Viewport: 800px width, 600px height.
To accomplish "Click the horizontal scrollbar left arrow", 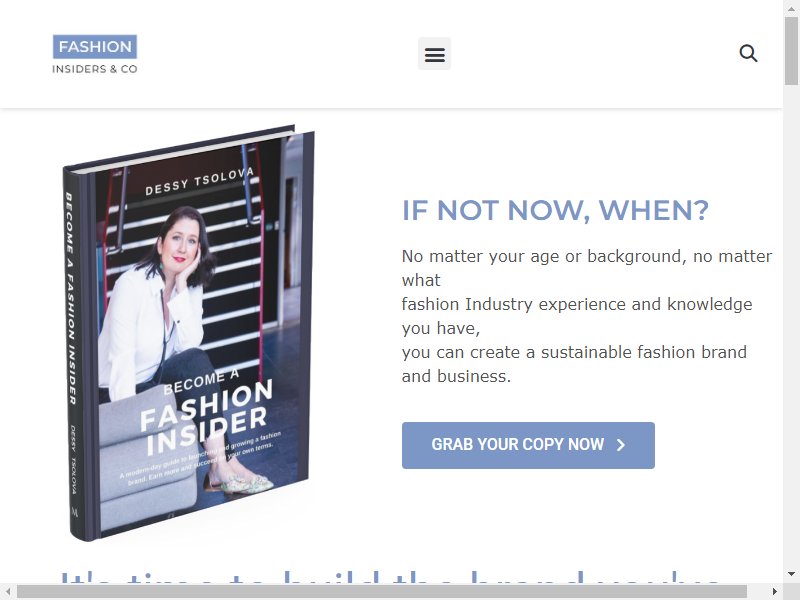I will pyautogui.click(x=8, y=592).
